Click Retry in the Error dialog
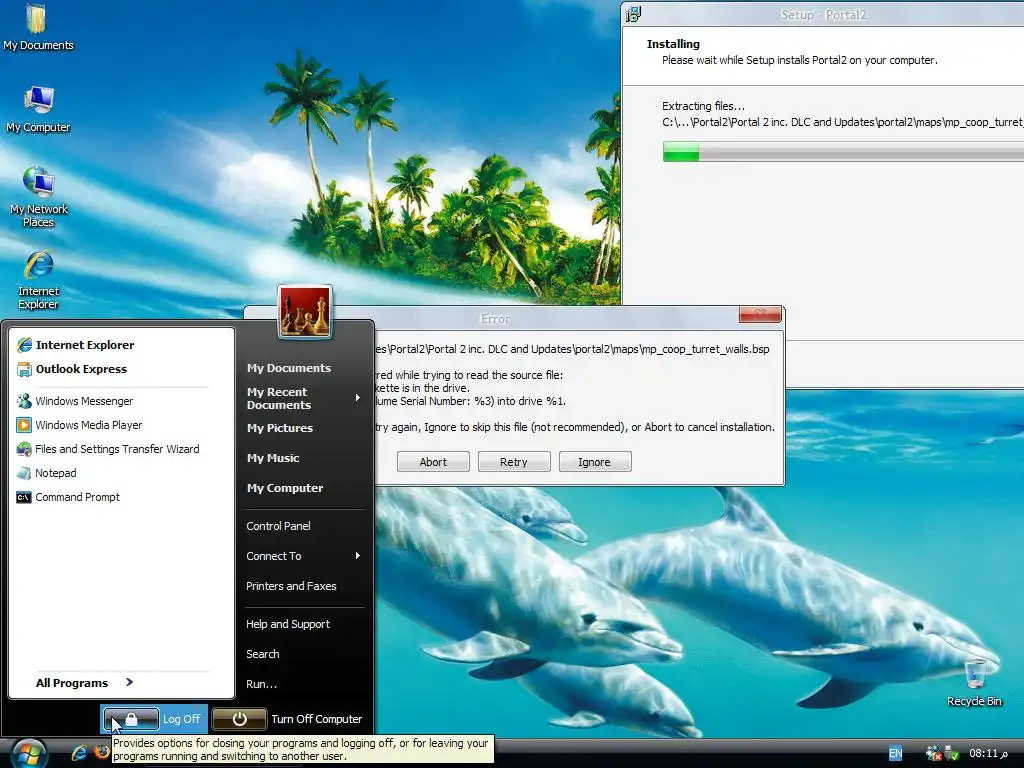This screenshot has width=1024, height=768. click(514, 462)
